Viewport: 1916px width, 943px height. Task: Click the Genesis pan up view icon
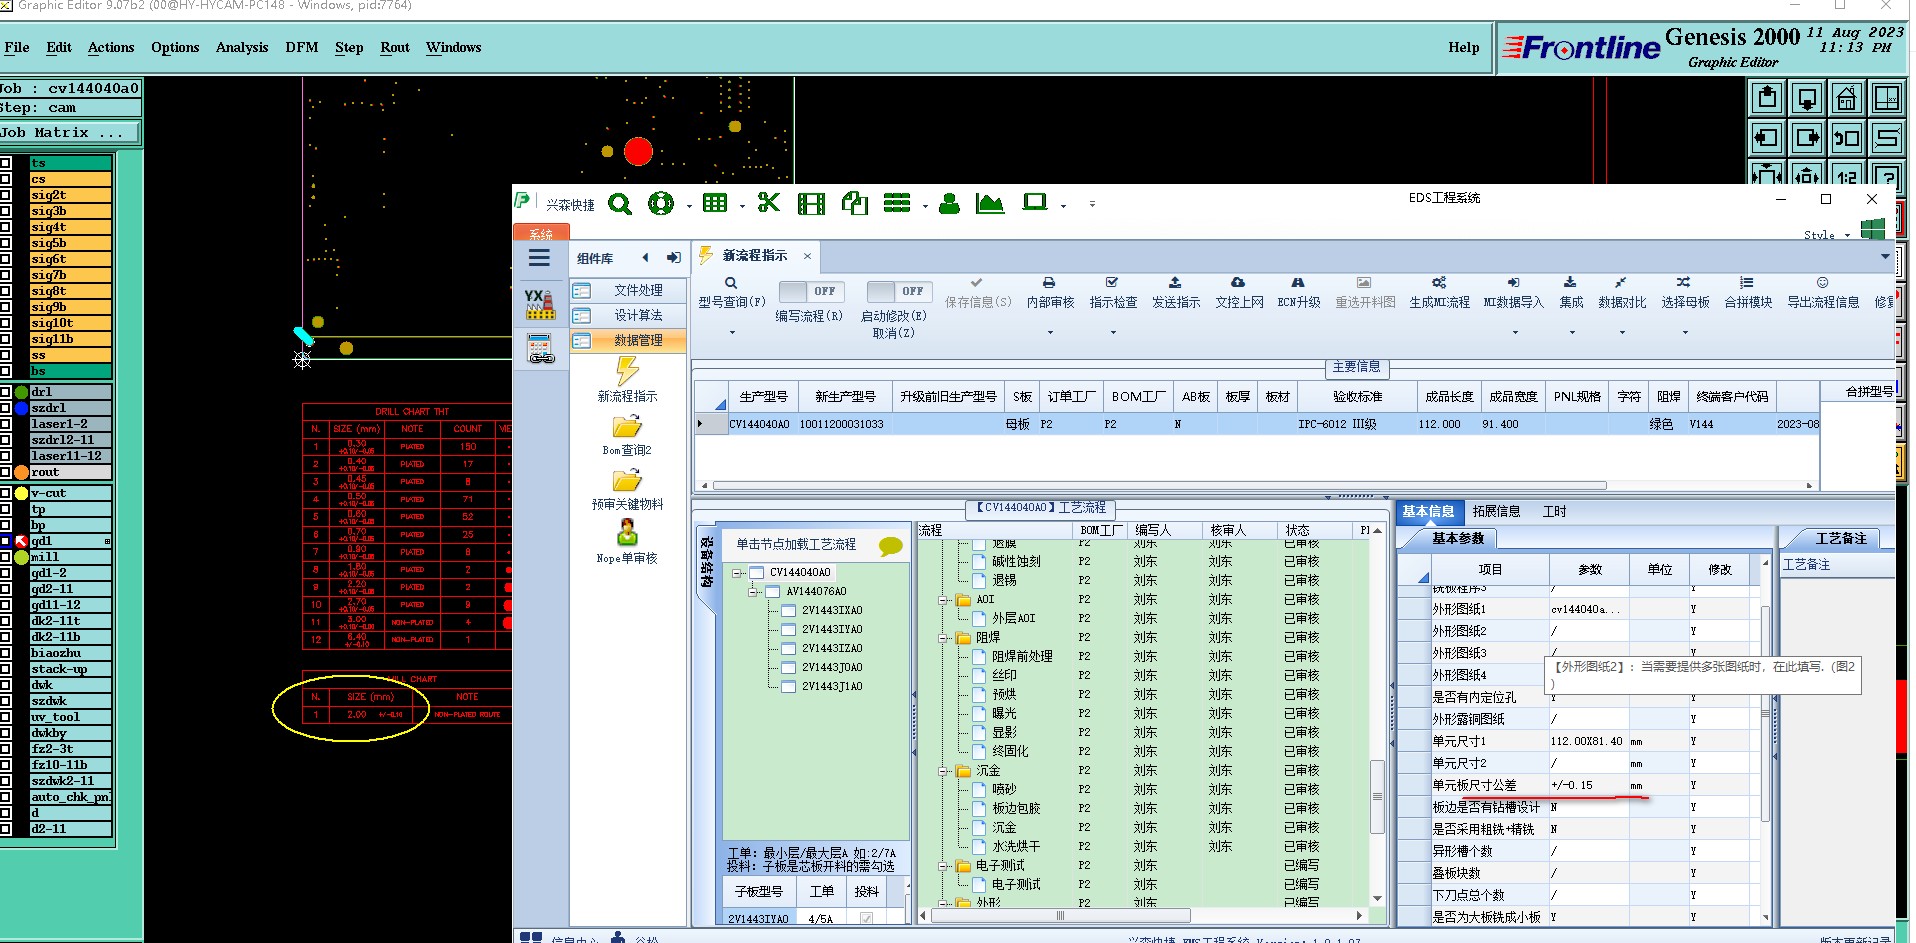[x=1767, y=98]
